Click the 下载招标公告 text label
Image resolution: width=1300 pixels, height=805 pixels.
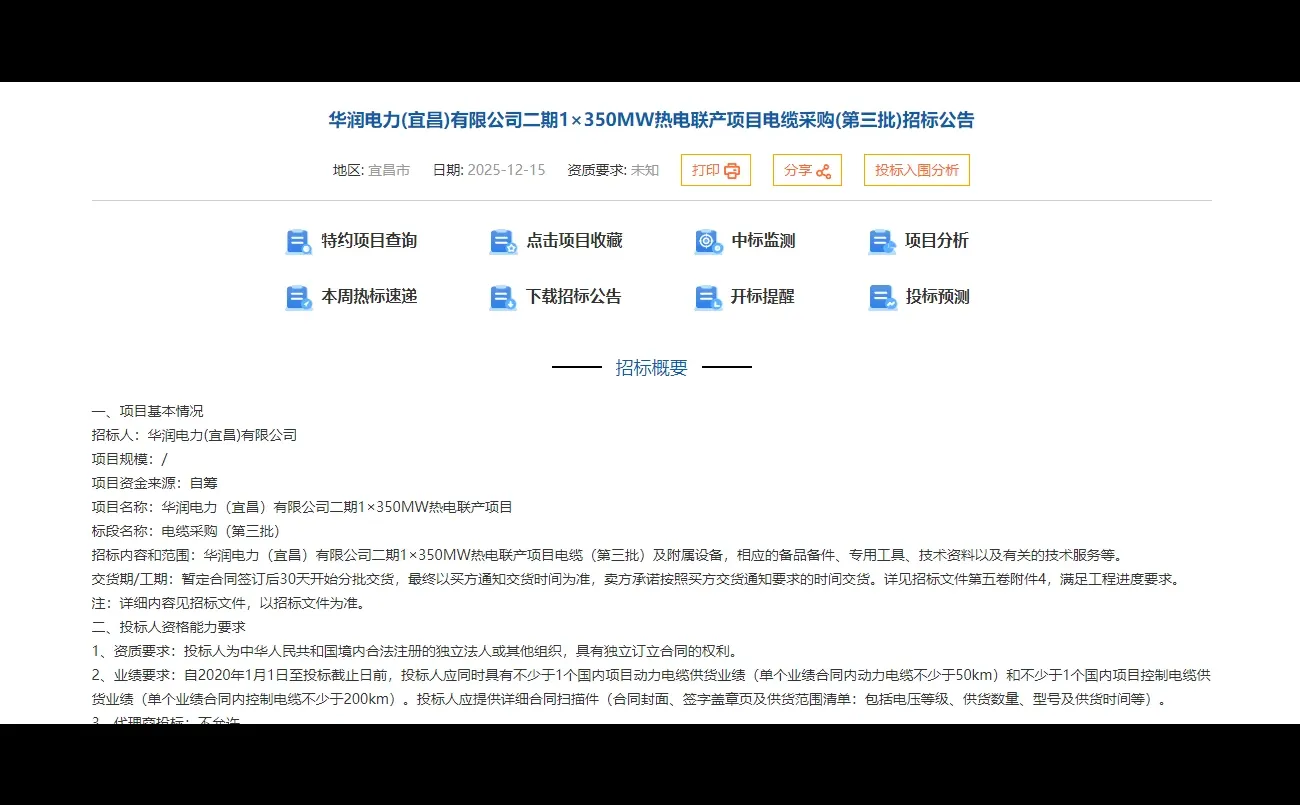point(575,297)
